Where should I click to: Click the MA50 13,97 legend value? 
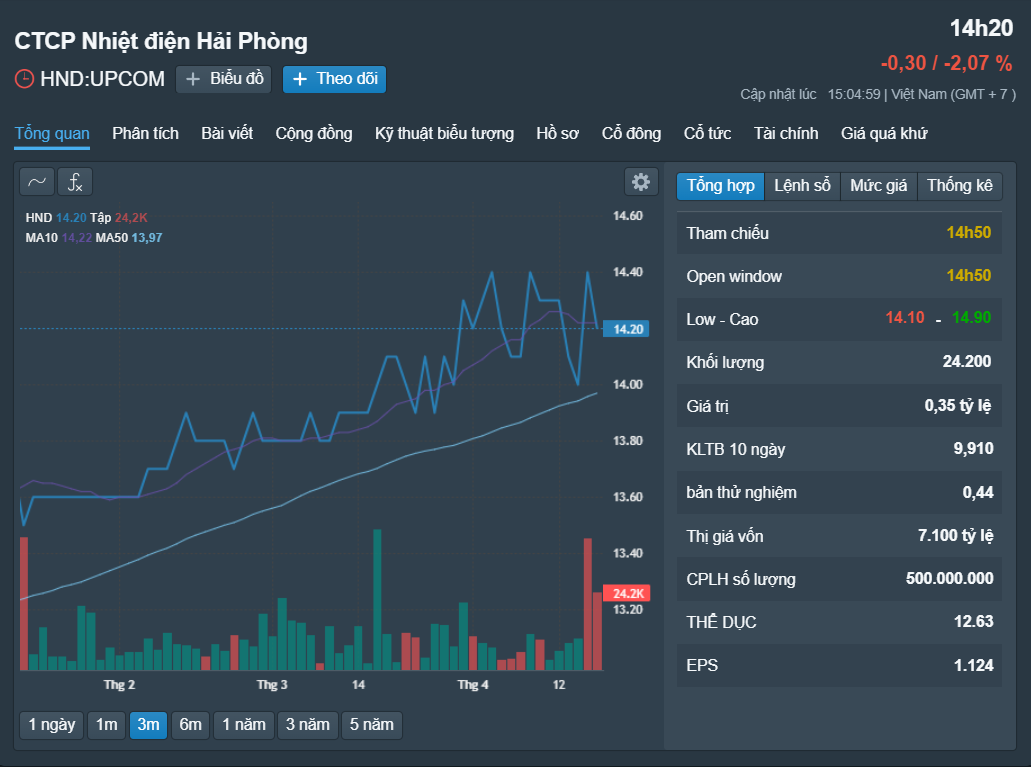[147, 238]
